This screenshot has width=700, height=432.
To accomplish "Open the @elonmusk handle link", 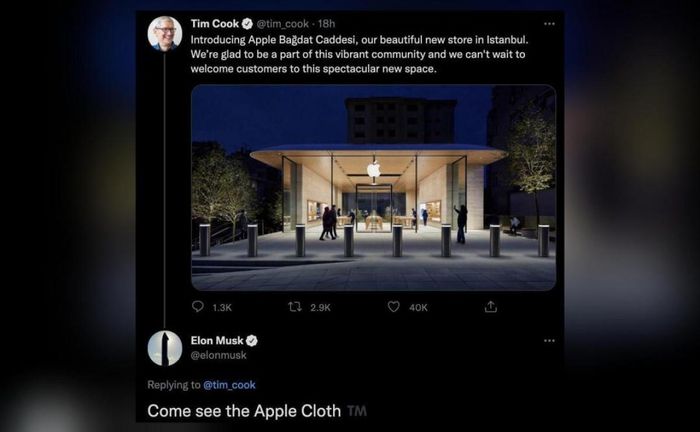I will 218,354.
